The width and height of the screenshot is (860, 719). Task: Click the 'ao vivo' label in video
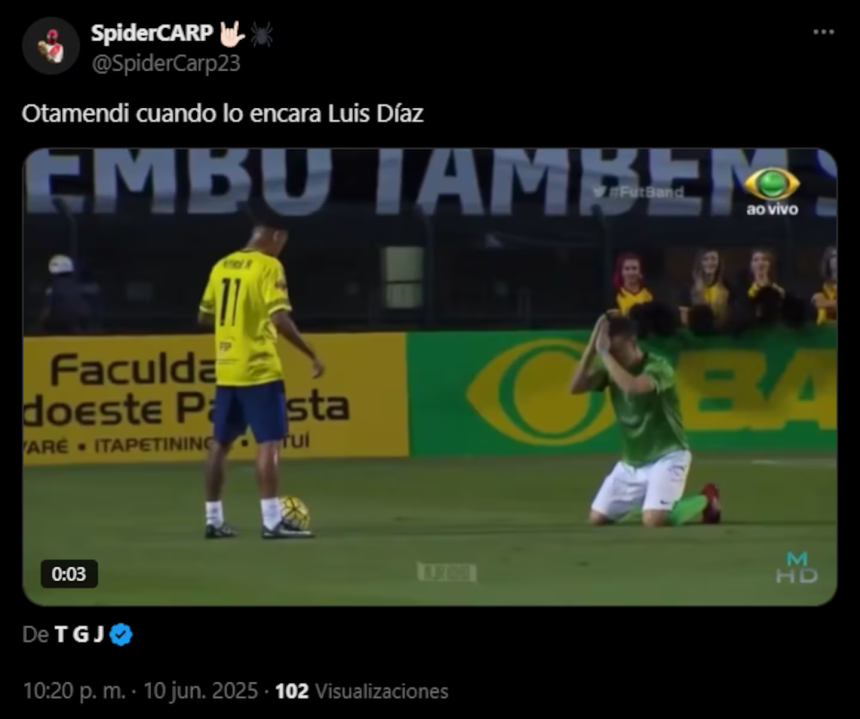tap(772, 209)
